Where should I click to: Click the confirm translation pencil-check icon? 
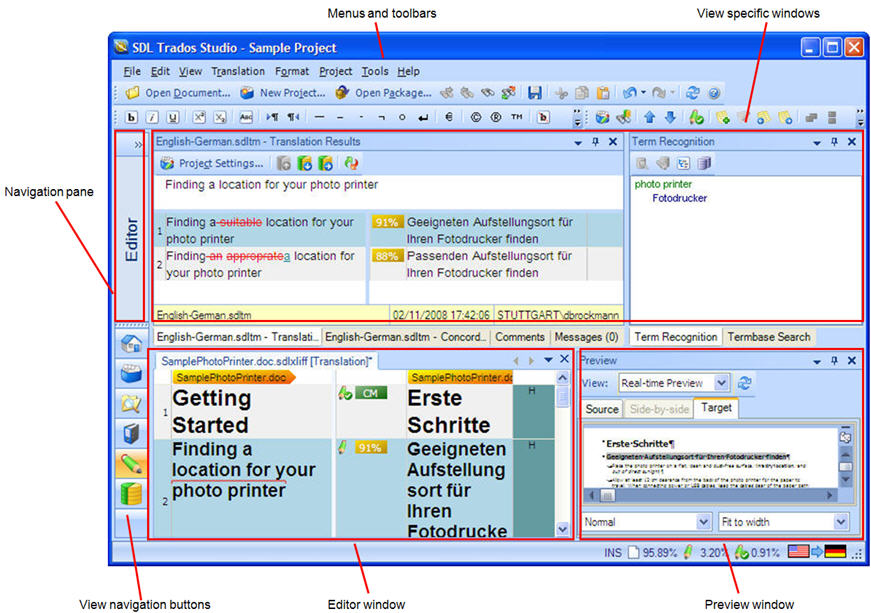click(696, 117)
